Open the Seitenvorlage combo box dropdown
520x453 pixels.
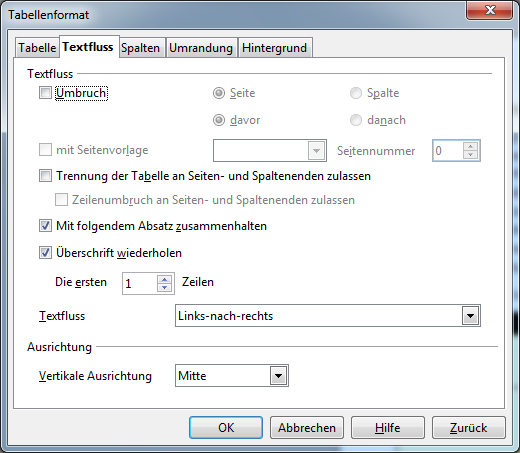click(x=316, y=151)
